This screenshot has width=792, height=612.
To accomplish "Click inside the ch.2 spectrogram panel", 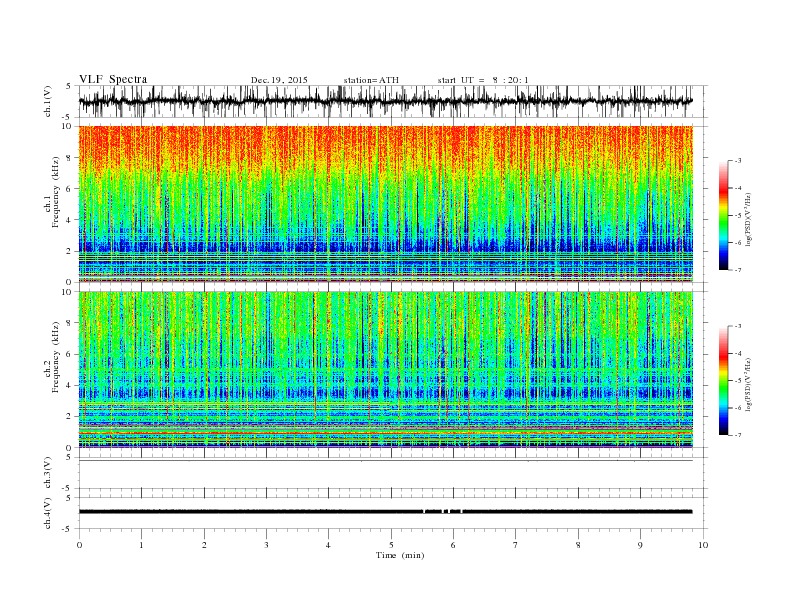I will (385, 369).
